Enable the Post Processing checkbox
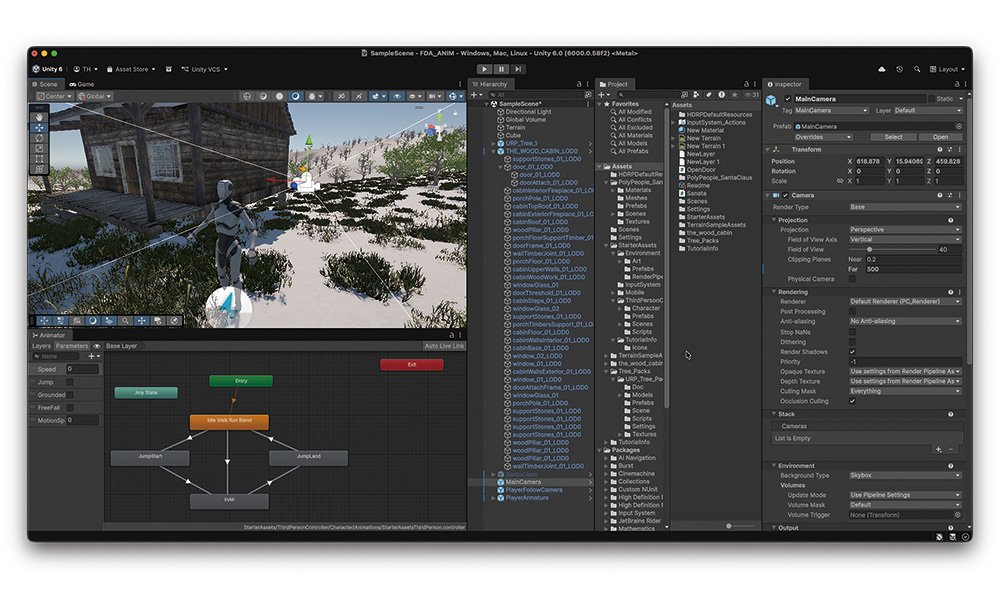The width and height of the screenshot is (1000, 606). click(x=853, y=311)
